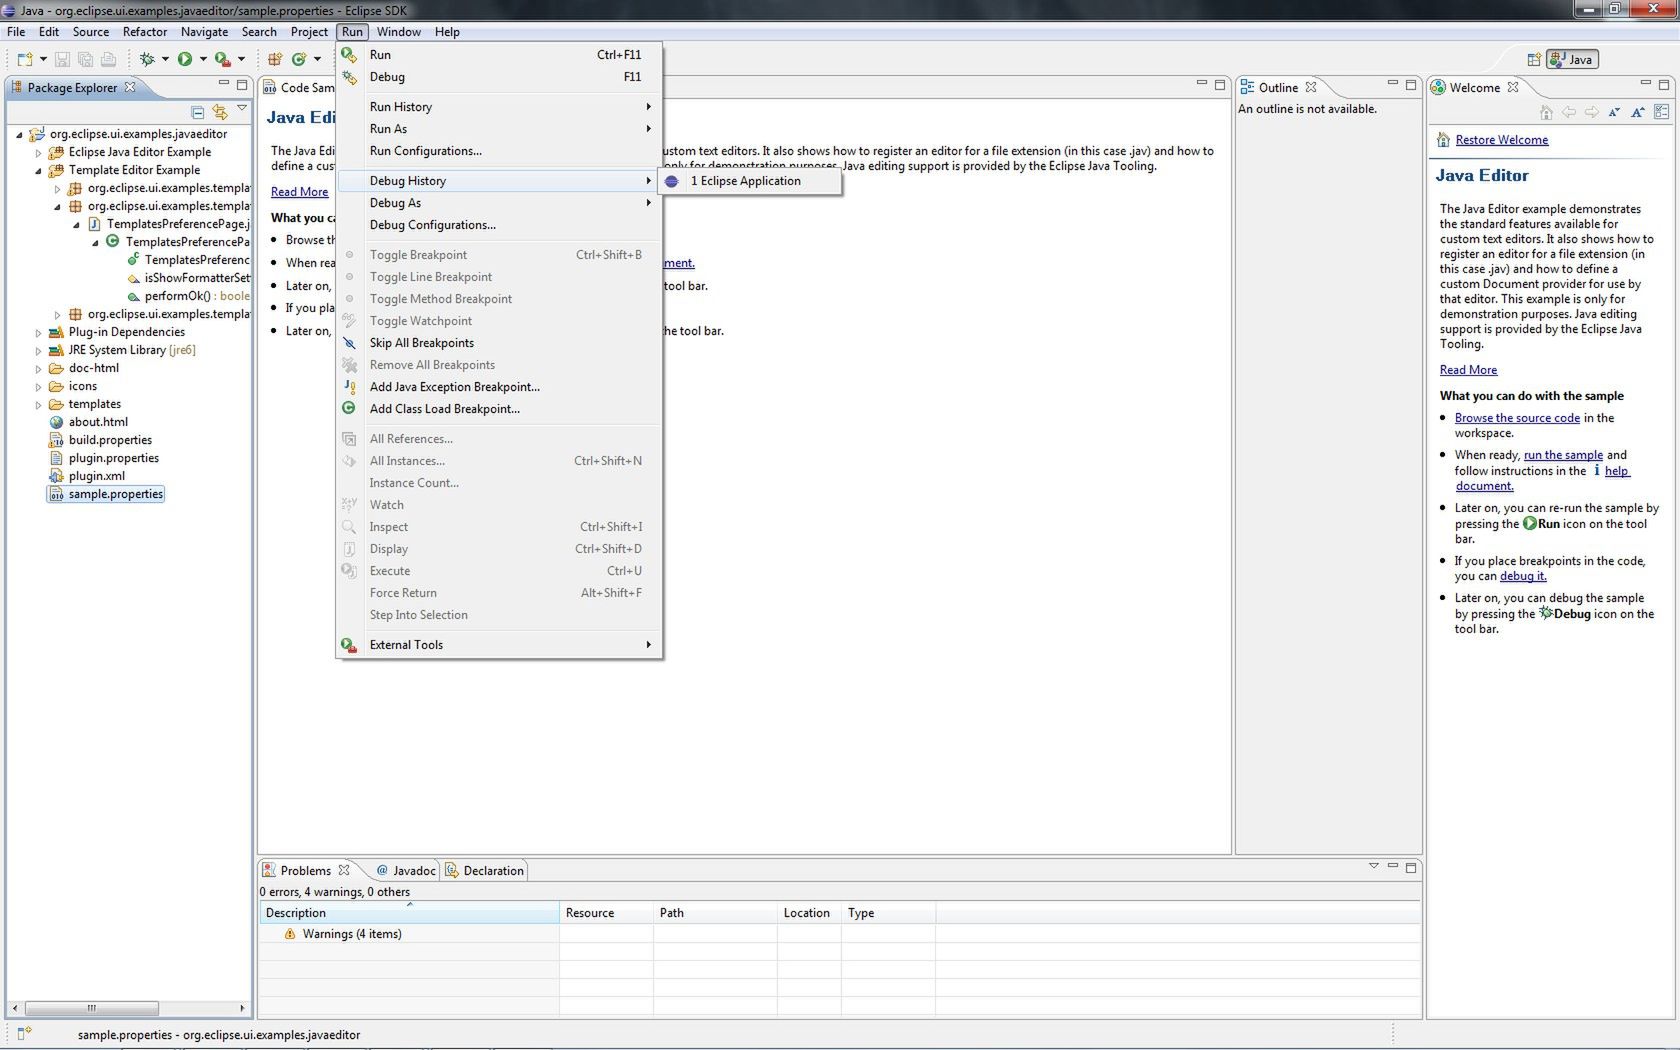This screenshot has width=1680, height=1050.
Task: Collapse All in Package Explorer toolbar
Action: pos(197,112)
